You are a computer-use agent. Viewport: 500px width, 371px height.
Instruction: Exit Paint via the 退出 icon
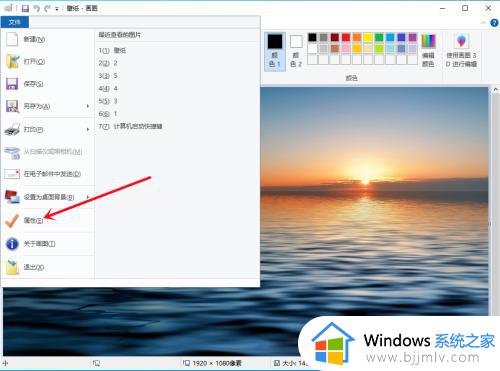pos(13,267)
